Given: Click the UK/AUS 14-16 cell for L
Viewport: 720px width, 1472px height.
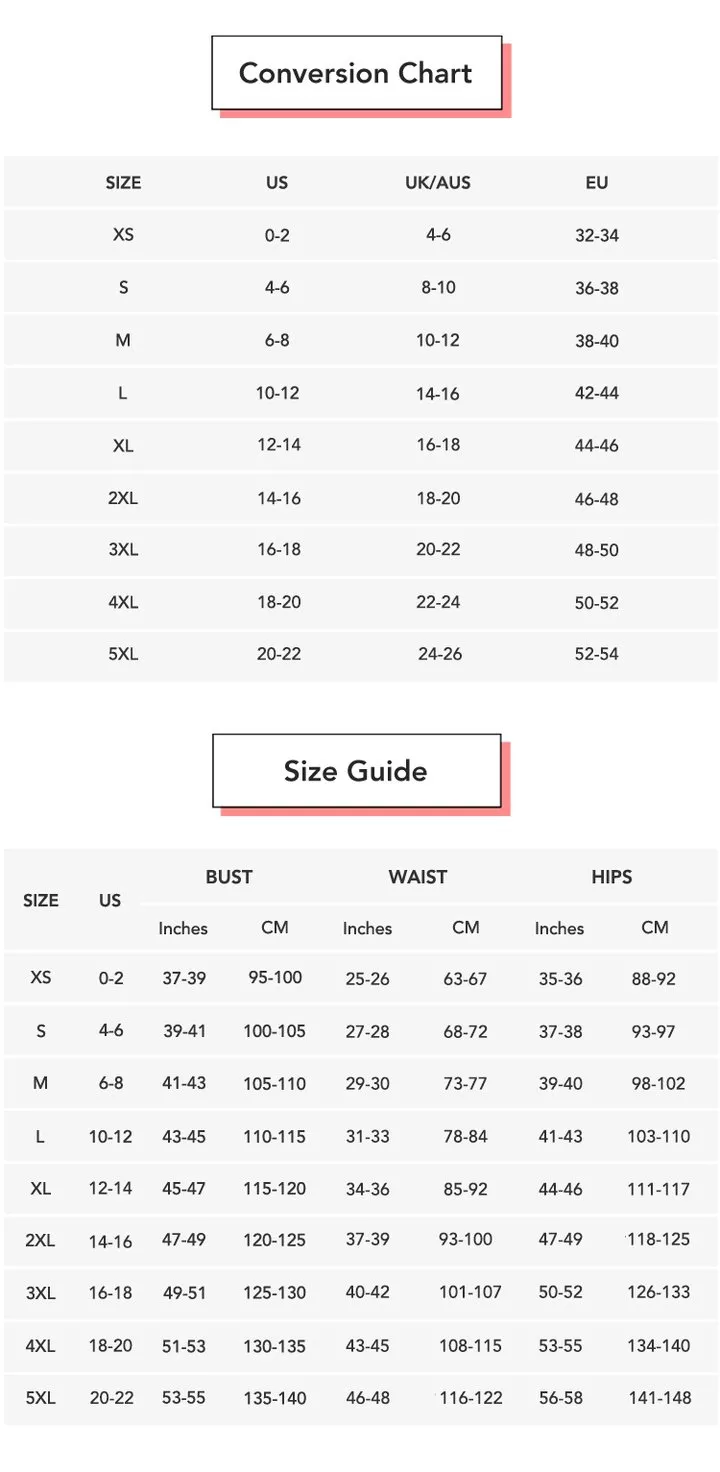Looking at the screenshot, I should [438, 394].
